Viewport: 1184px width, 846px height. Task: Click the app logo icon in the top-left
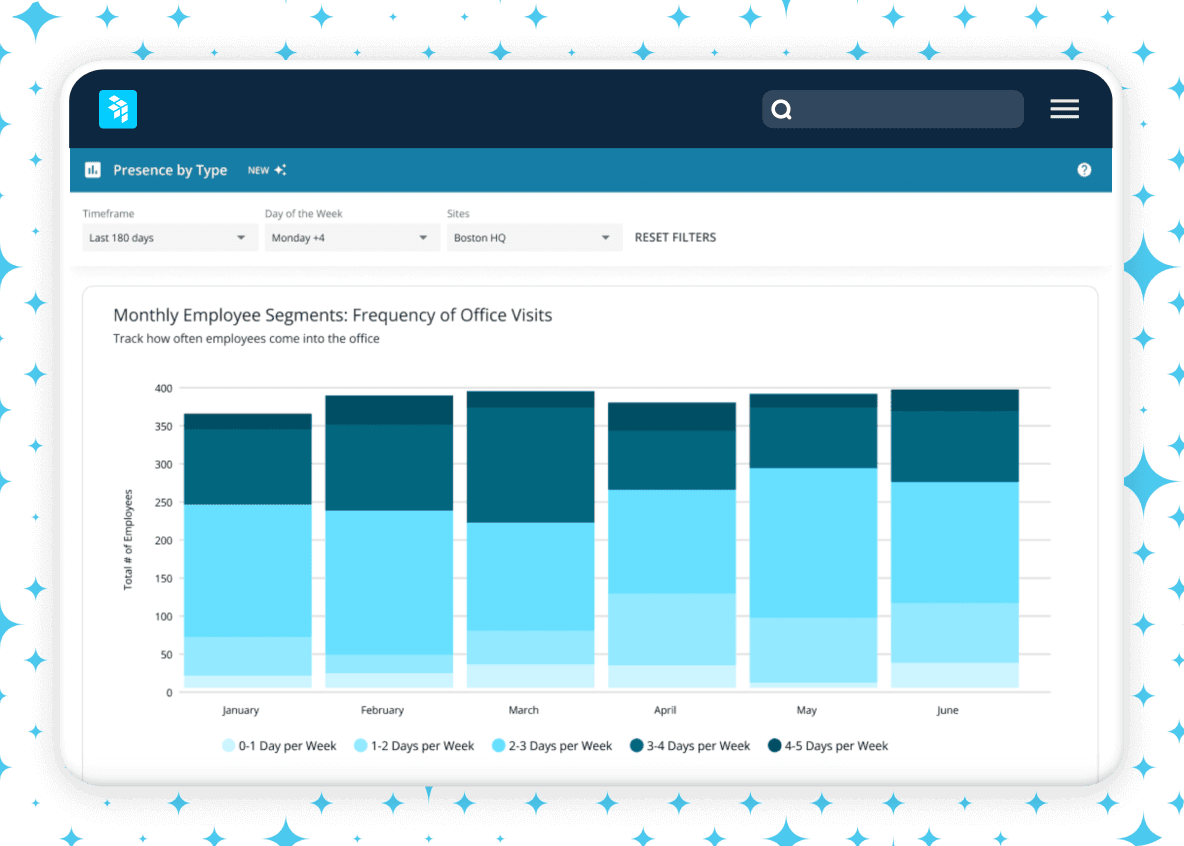click(x=117, y=109)
